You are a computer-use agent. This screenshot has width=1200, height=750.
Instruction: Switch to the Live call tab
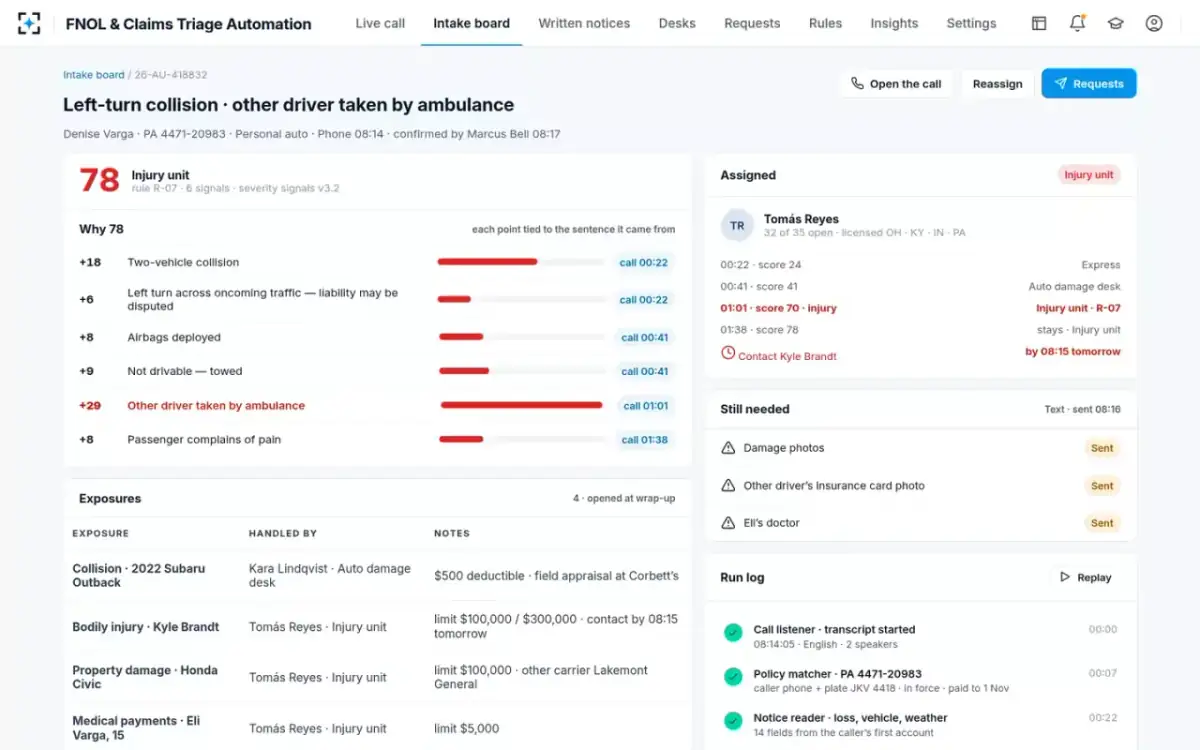pyautogui.click(x=380, y=23)
